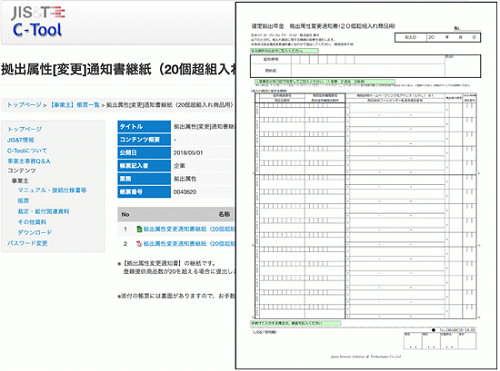
Task: Click the コンテンツ sidebar heading
Action: point(22,170)
